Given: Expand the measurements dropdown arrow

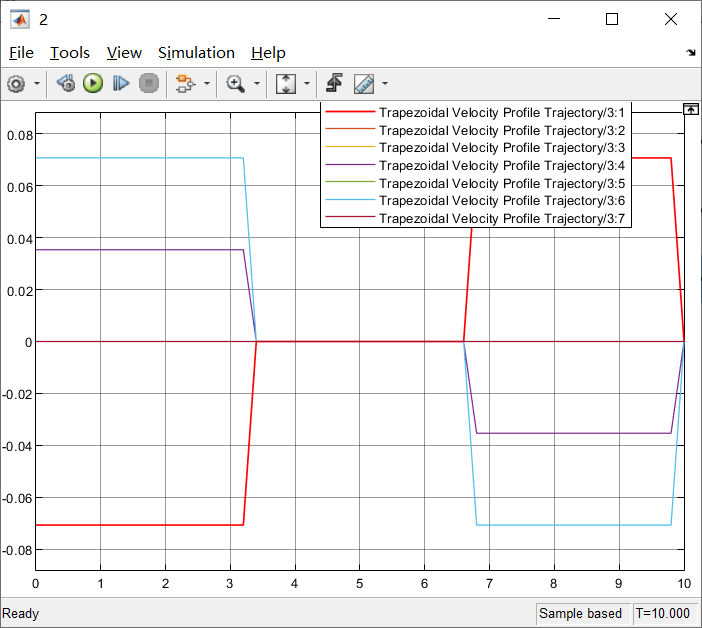Looking at the screenshot, I should 385,84.
